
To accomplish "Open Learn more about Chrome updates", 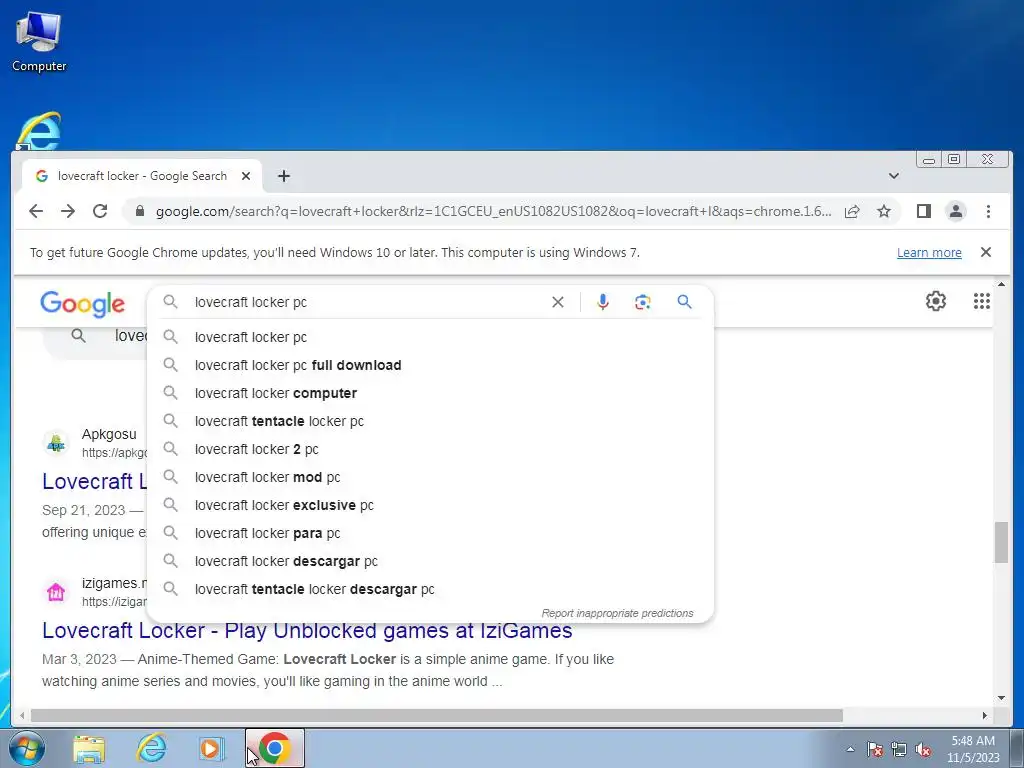I will click(x=929, y=253).
